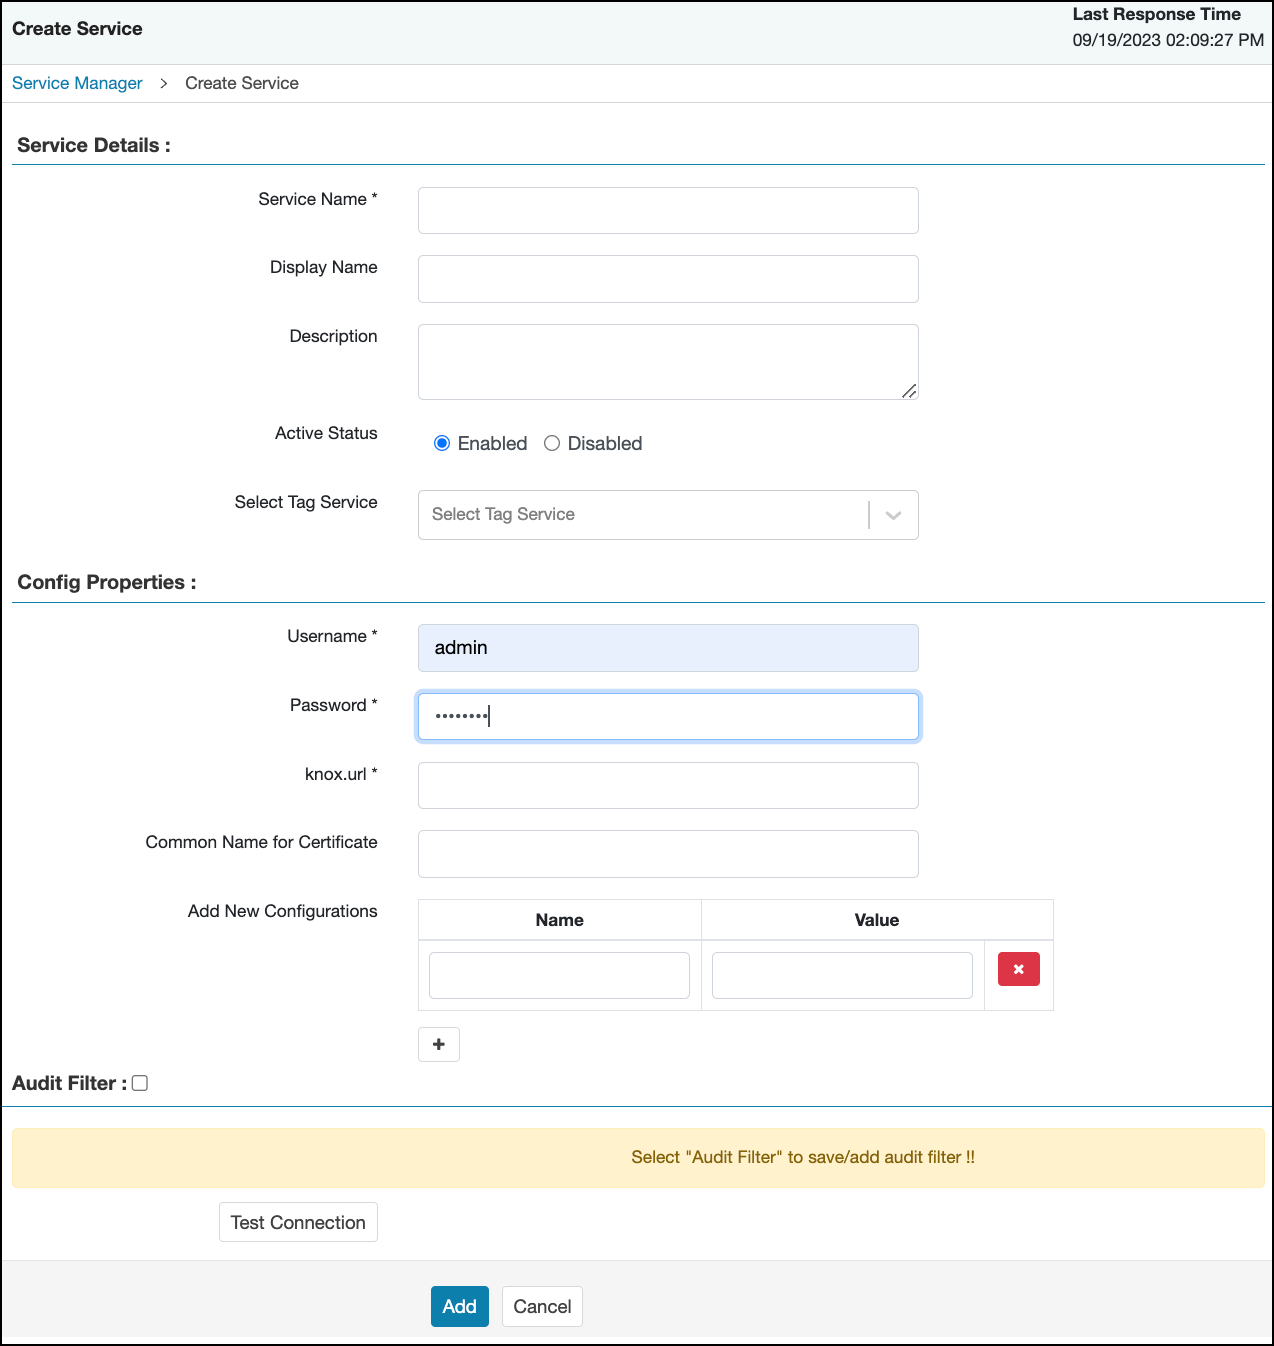This screenshot has height=1346, width=1274.
Task: Focus the Service Name input field
Action: (668, 211)
